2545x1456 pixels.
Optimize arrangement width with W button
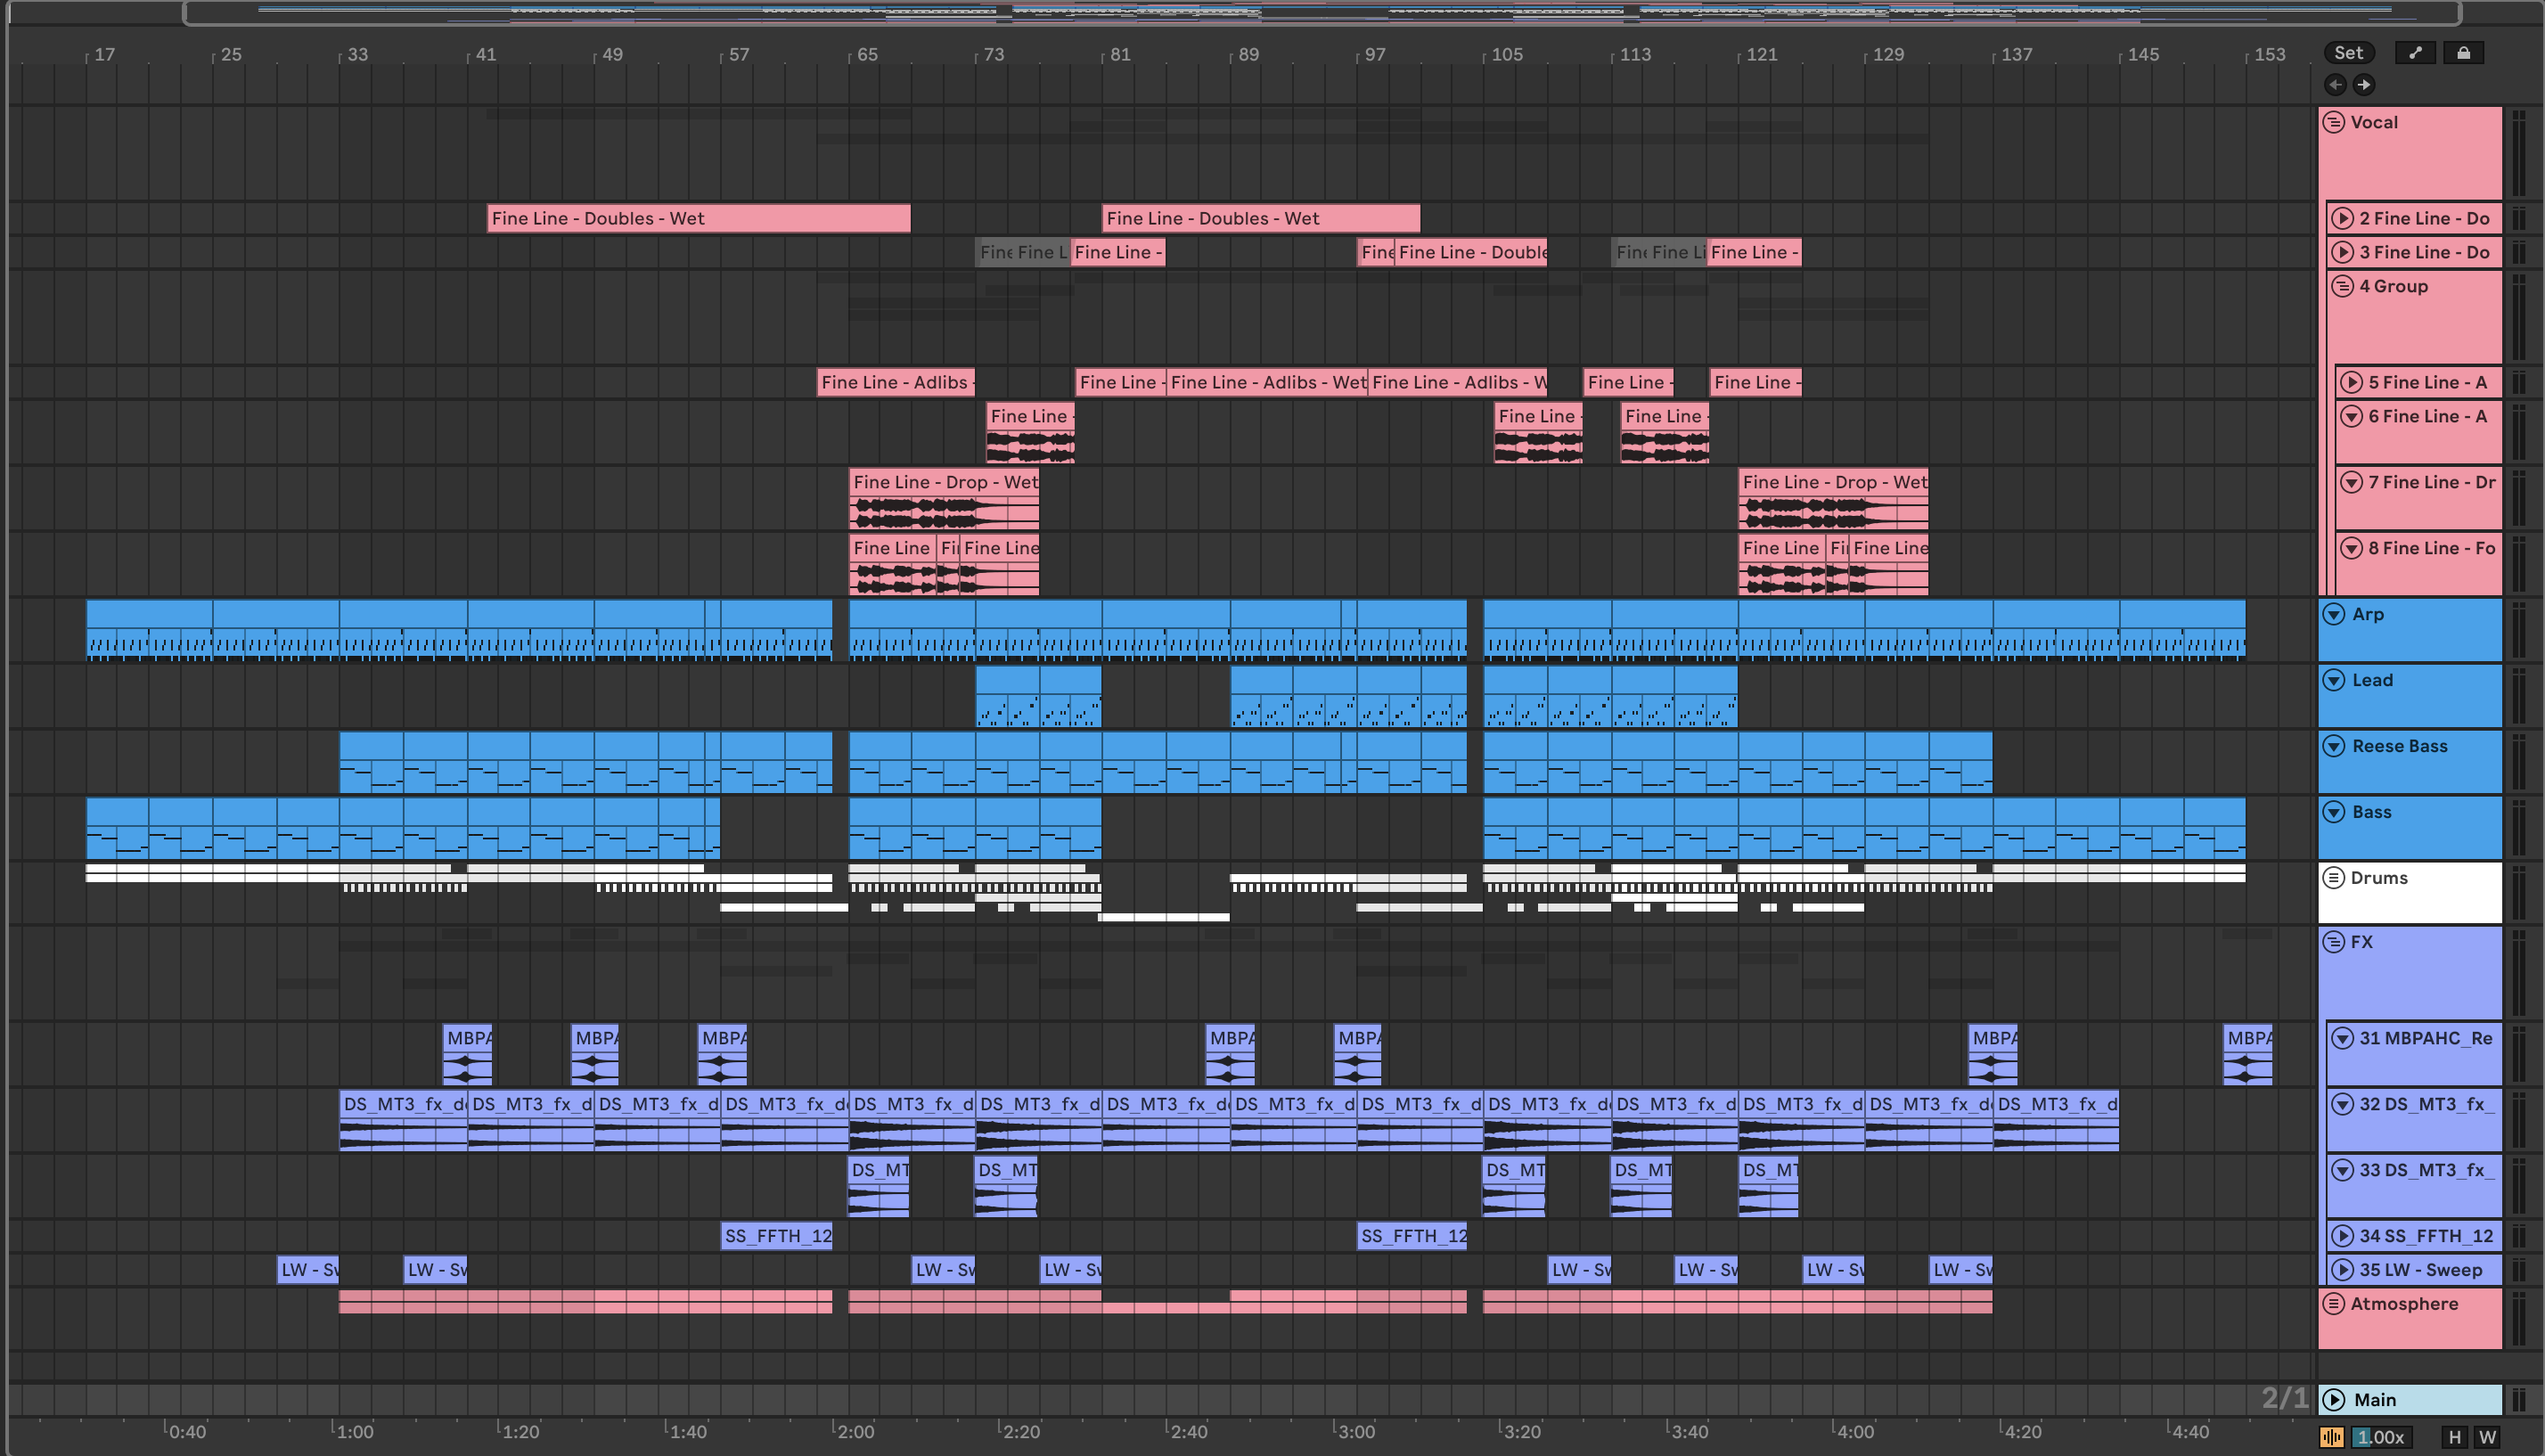click(x=2487, y=1437)
